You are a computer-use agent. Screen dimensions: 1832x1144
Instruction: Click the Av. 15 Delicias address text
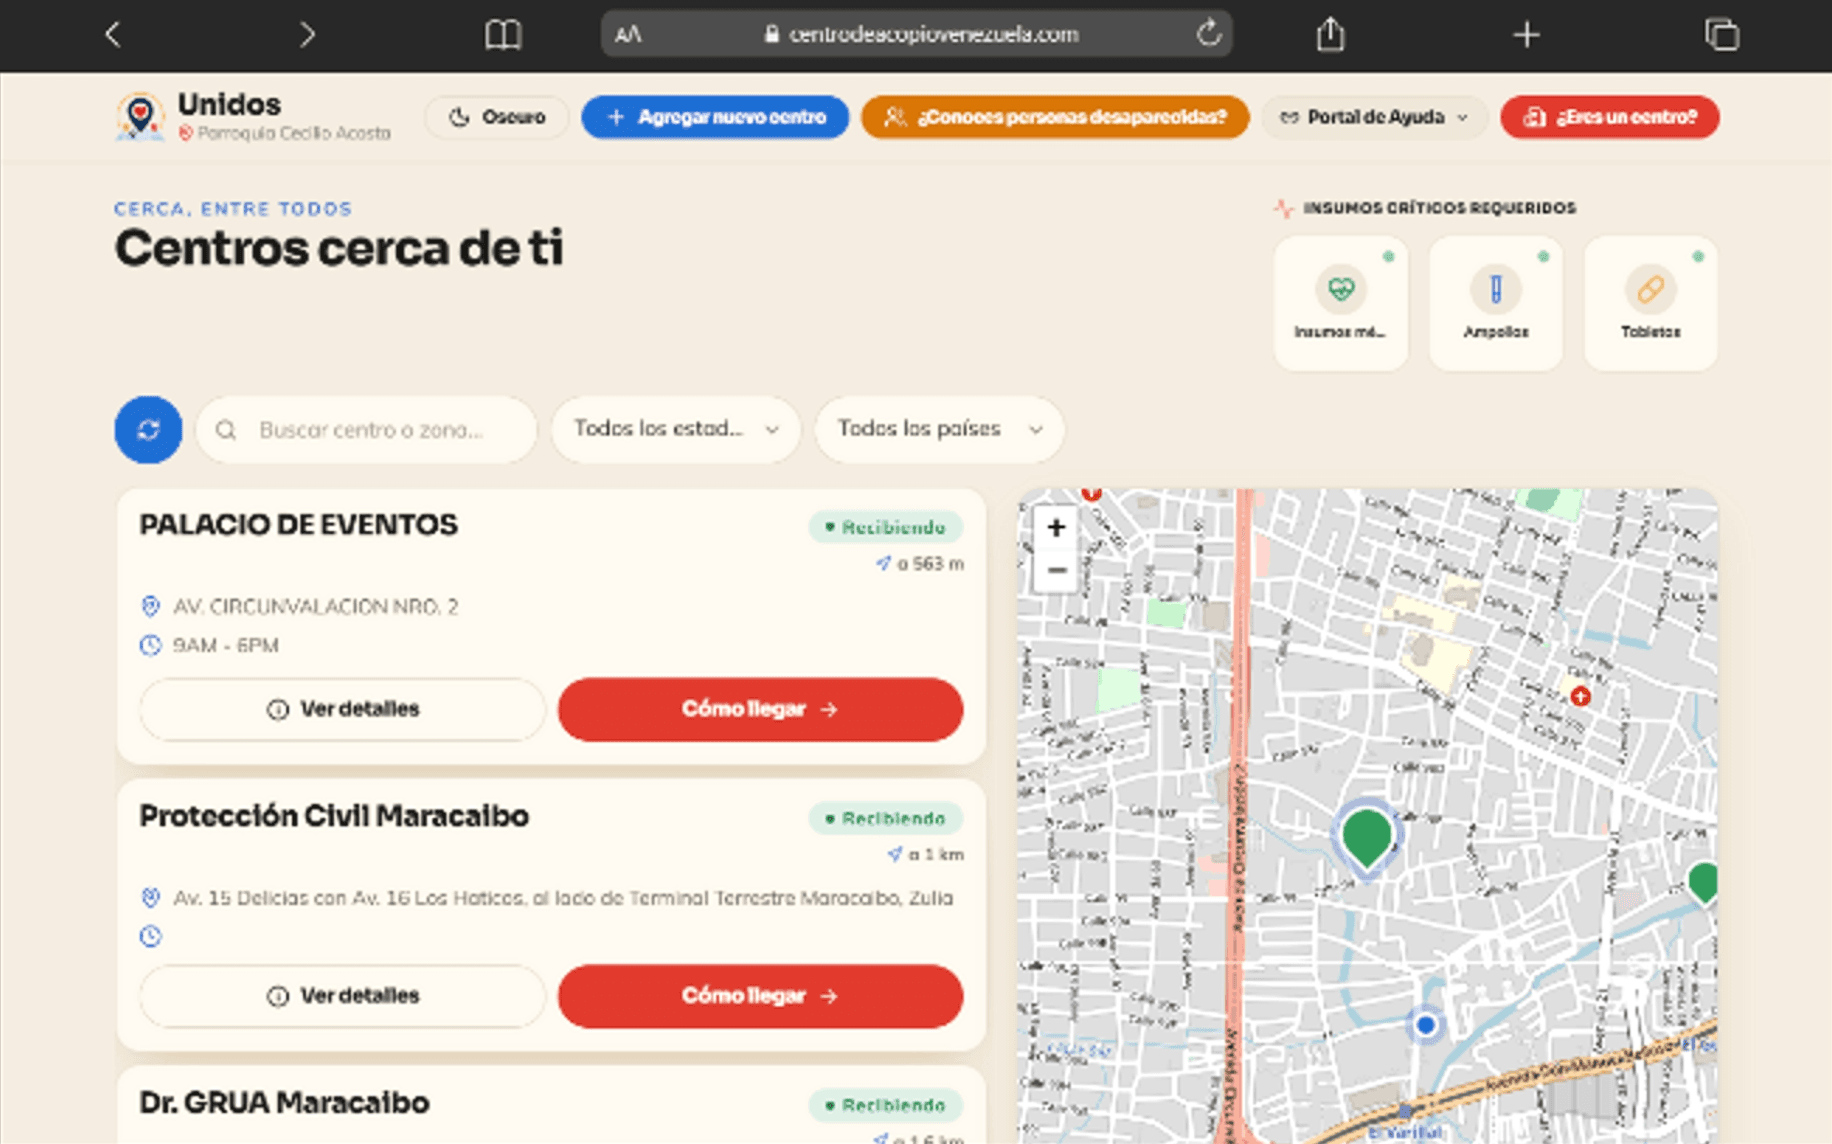(x=563, y=898)
